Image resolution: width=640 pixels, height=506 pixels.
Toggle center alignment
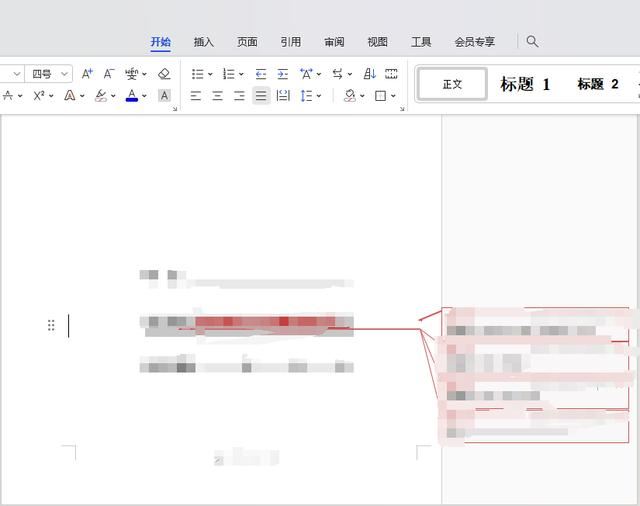point(217,96)
